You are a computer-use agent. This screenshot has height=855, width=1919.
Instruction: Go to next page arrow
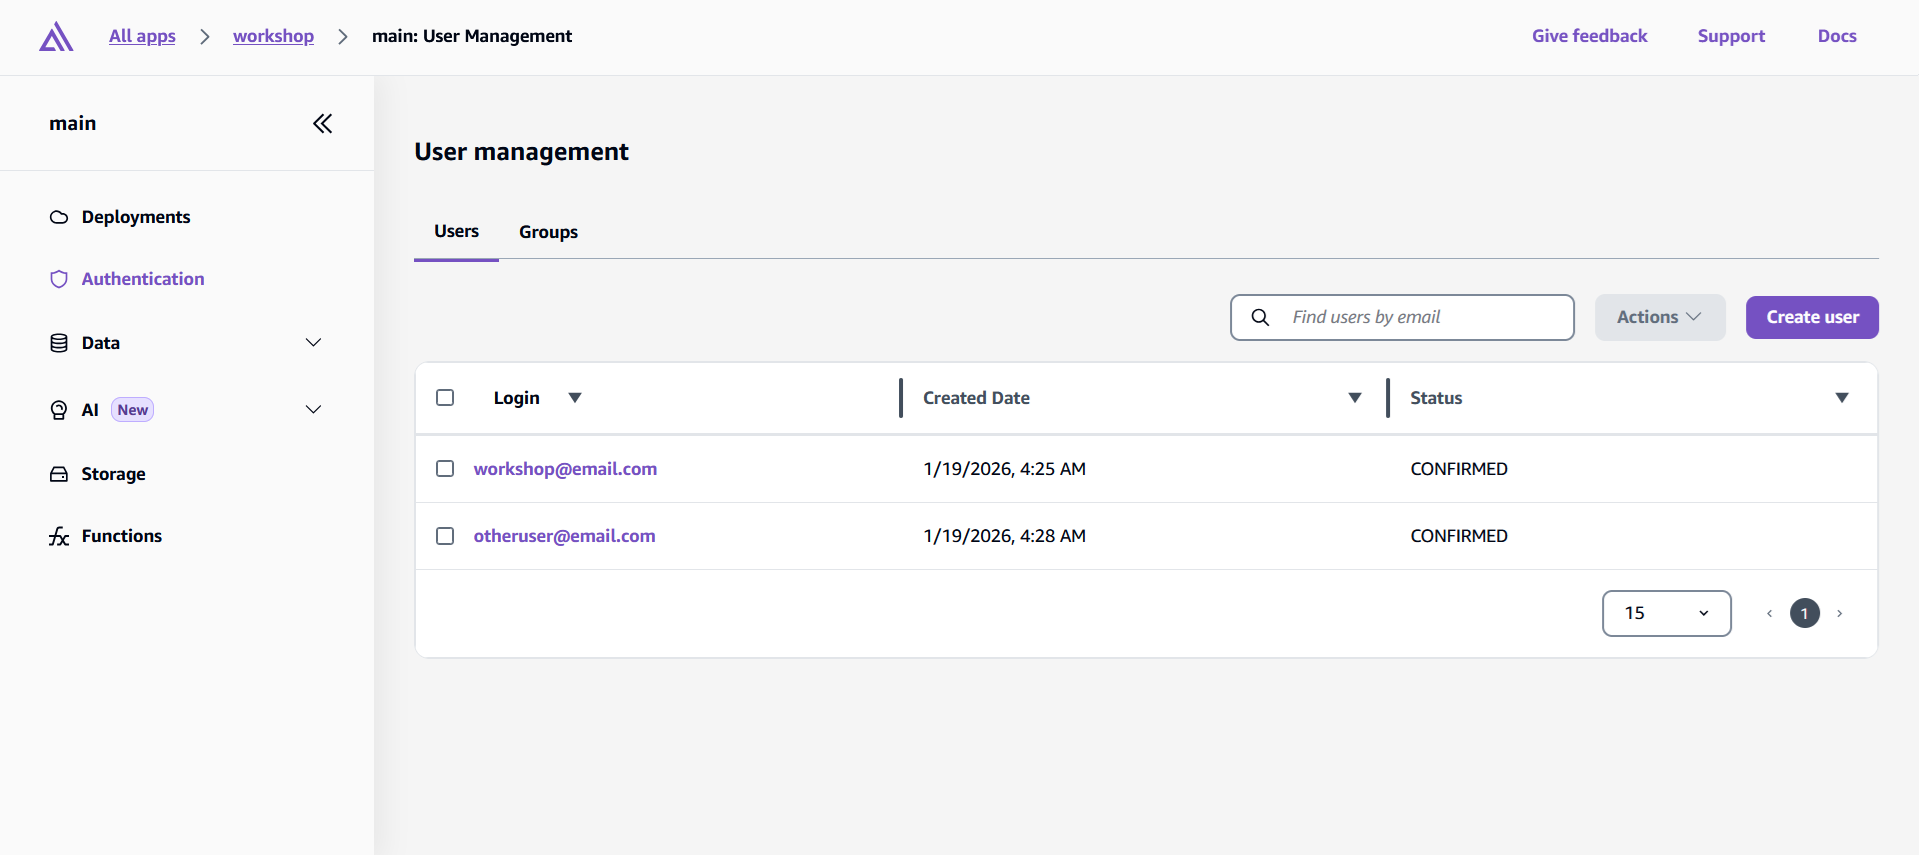(x=1839, y=613)
